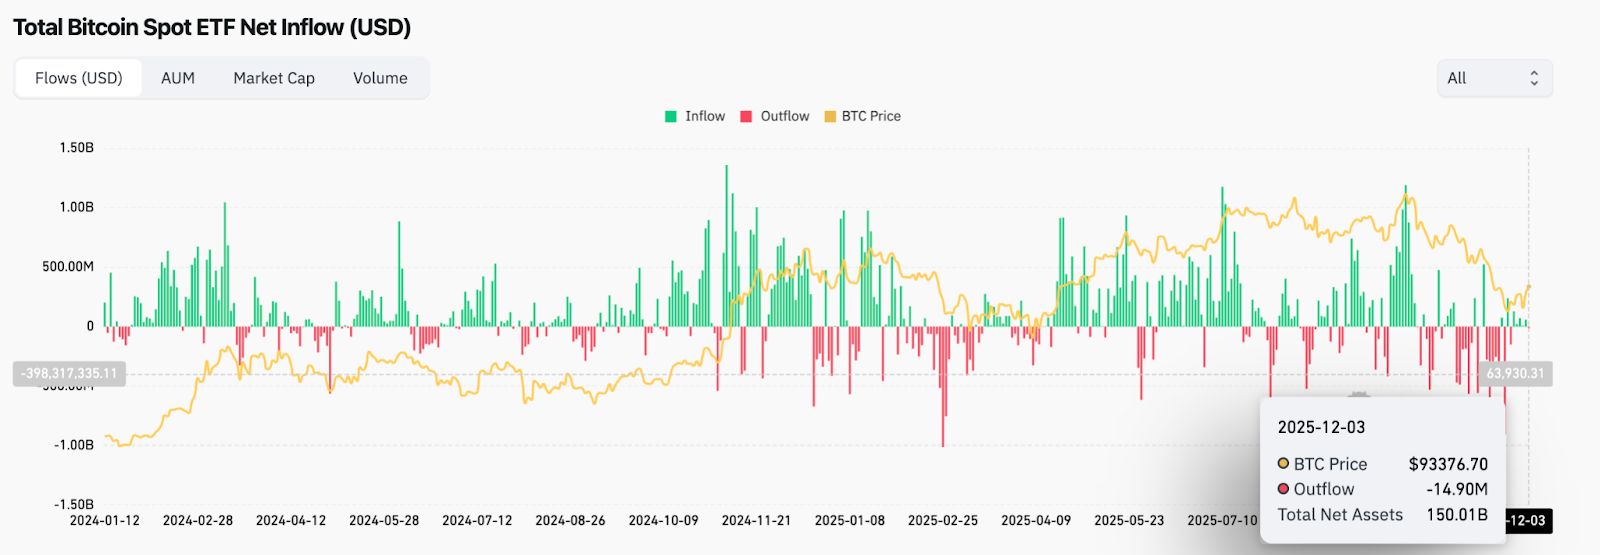Select the Volume tab

380,78
